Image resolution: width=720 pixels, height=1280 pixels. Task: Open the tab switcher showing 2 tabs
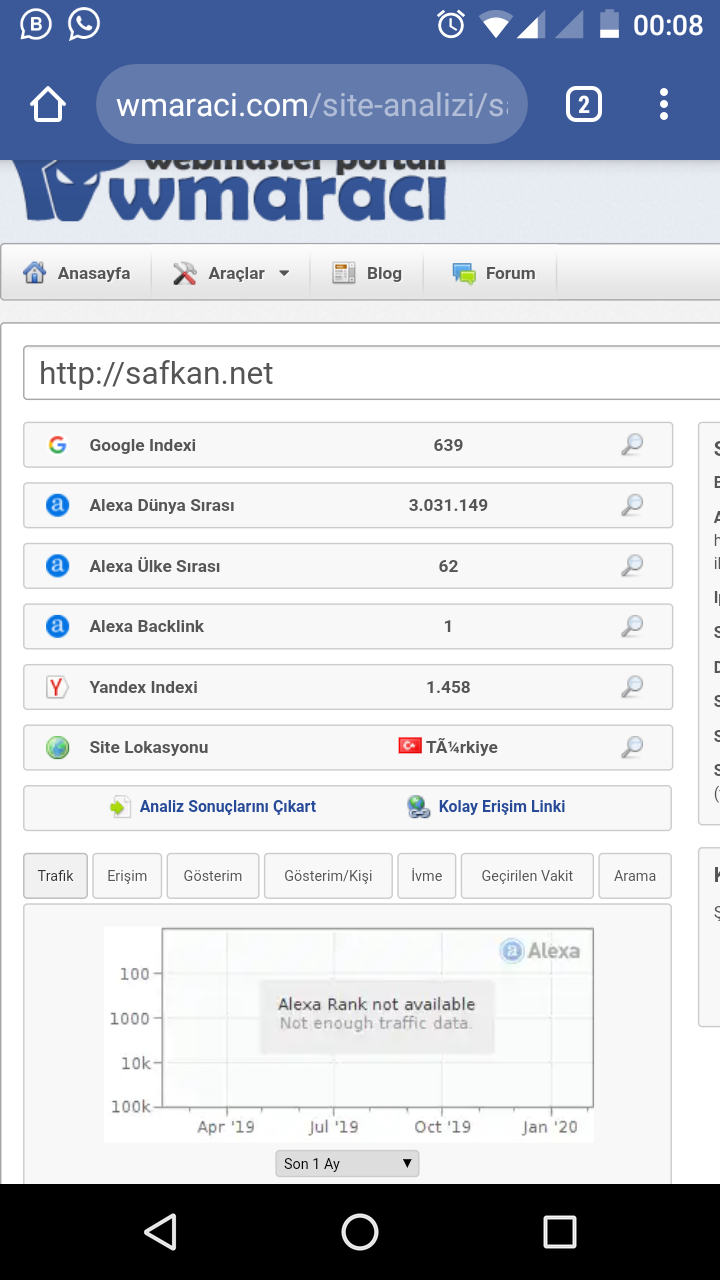[584, 104]
